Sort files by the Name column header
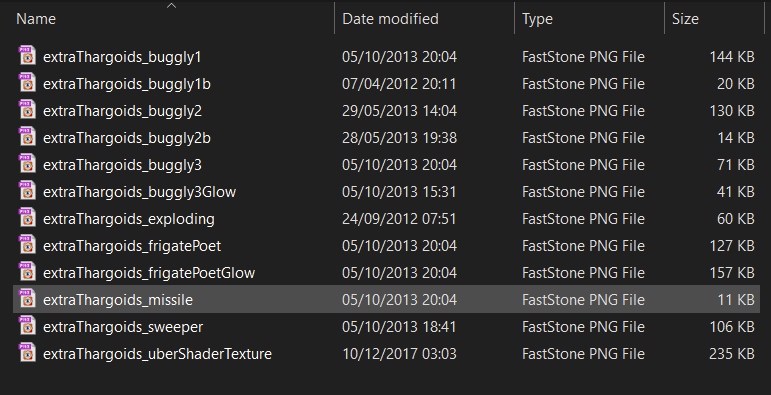This screenshot has width=771, height=395. tap(36, 19)
